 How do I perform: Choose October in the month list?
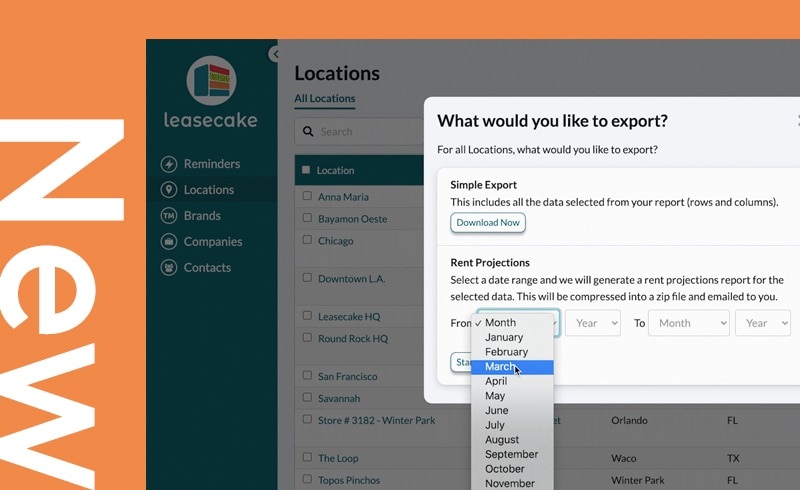click(512, 469)
